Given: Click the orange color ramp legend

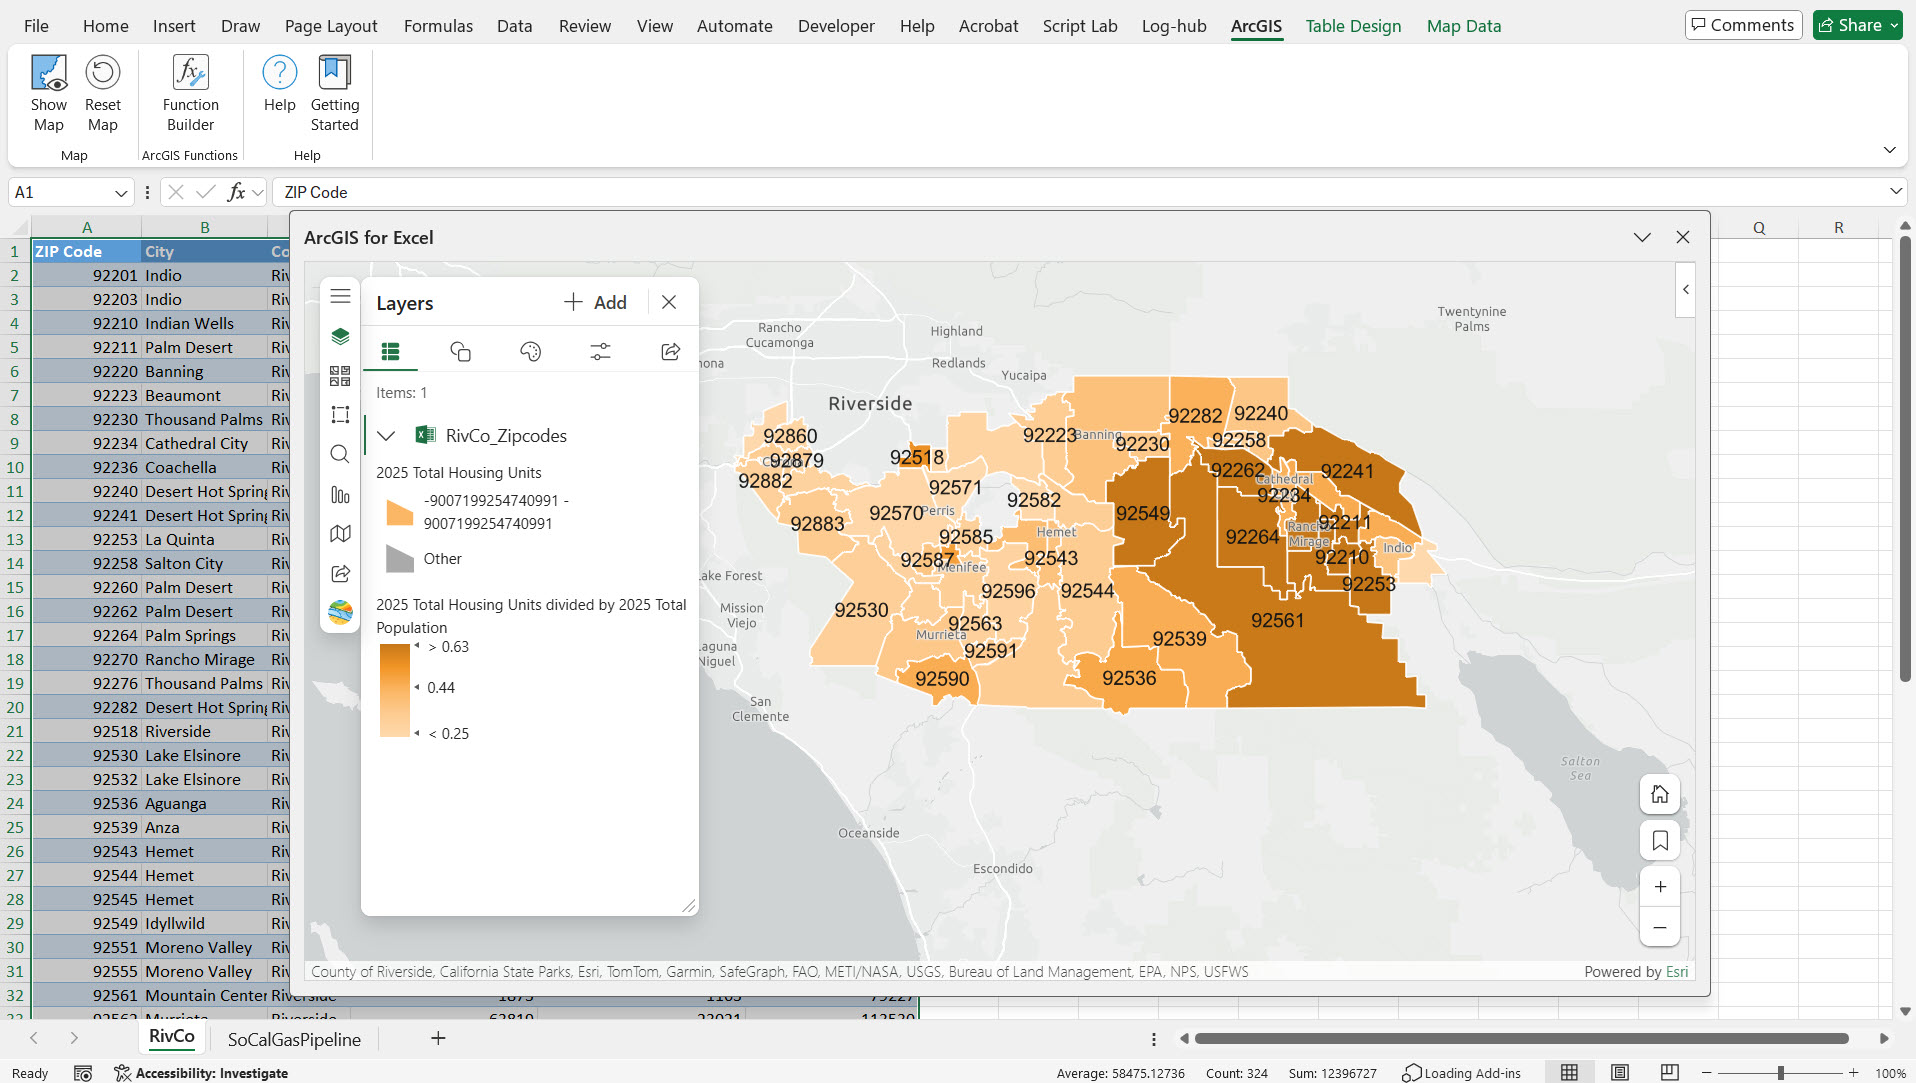Looking at the screenshot, I should (x=395, y=690).
